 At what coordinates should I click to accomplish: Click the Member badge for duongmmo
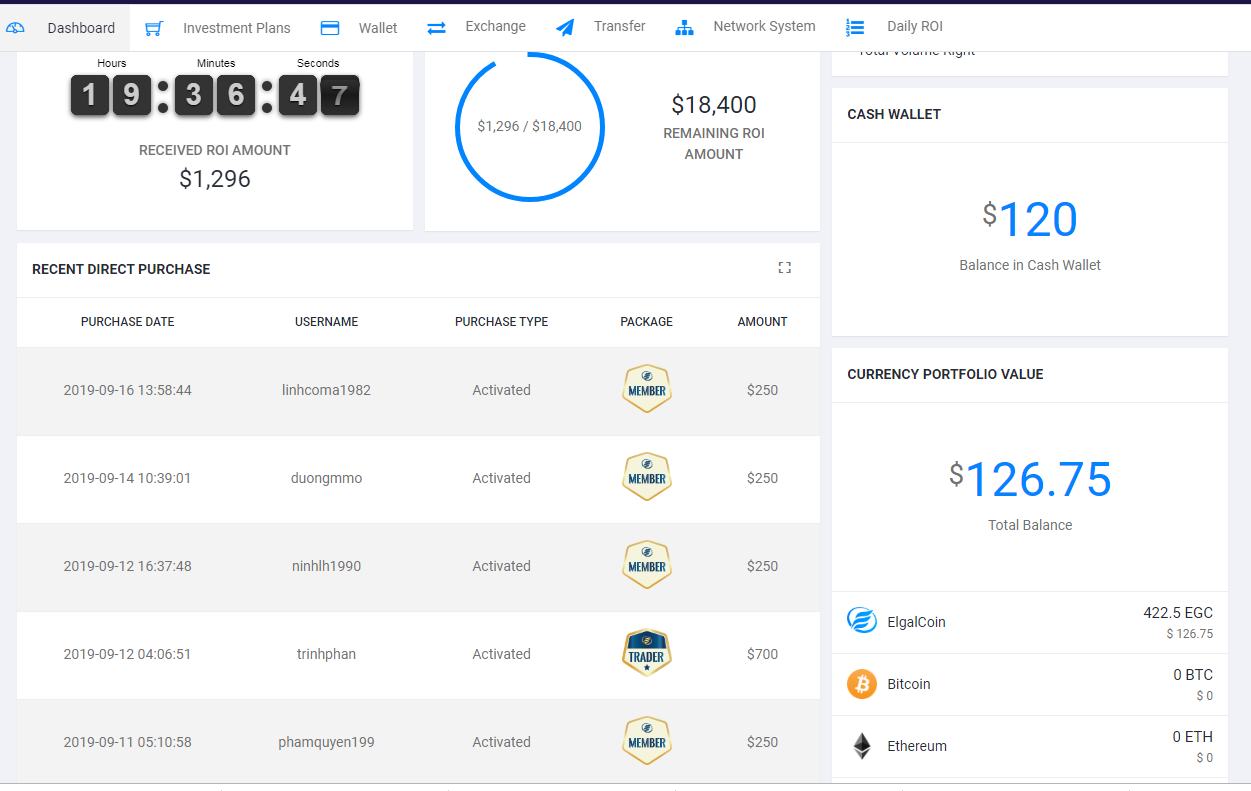(646, 477)
